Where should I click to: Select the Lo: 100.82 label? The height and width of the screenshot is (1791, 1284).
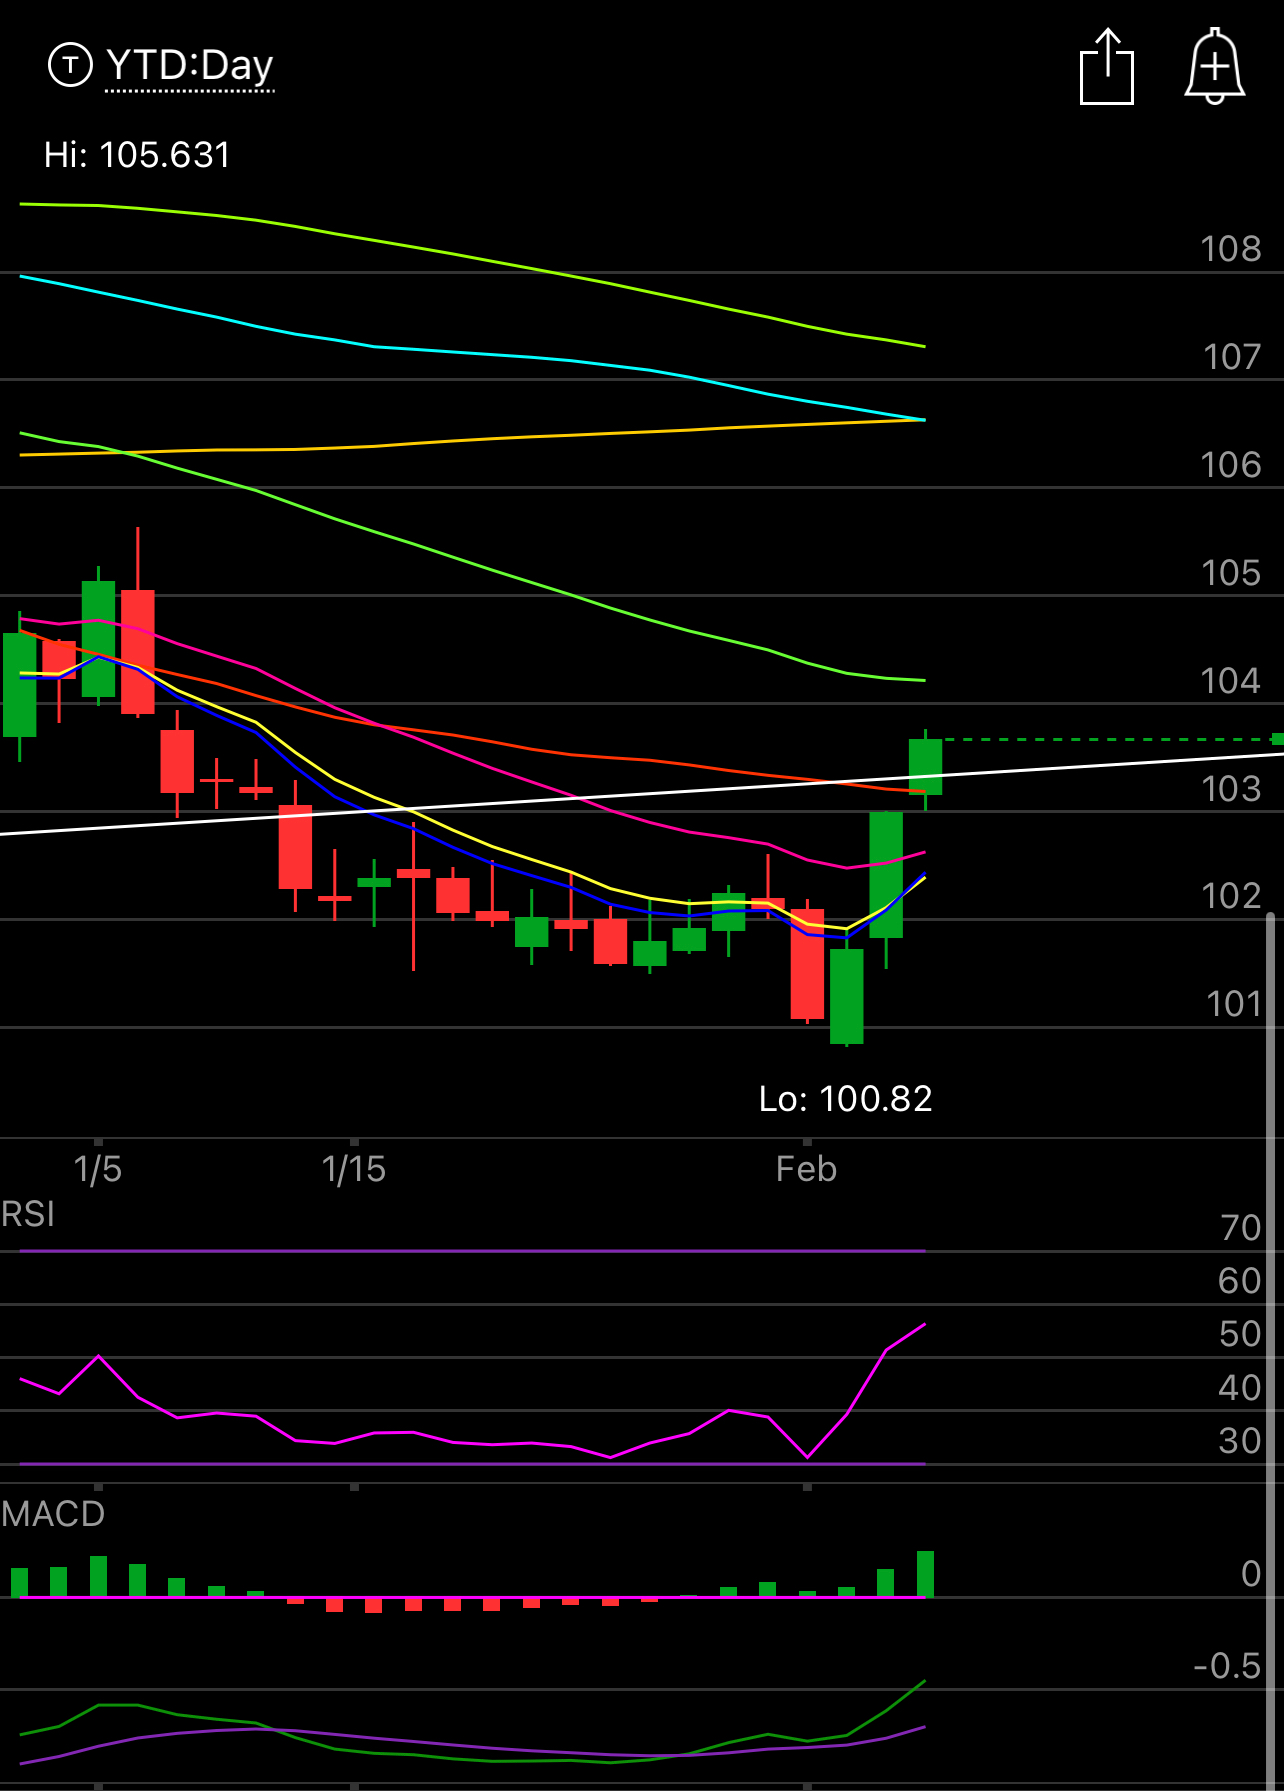point(845,1099)
